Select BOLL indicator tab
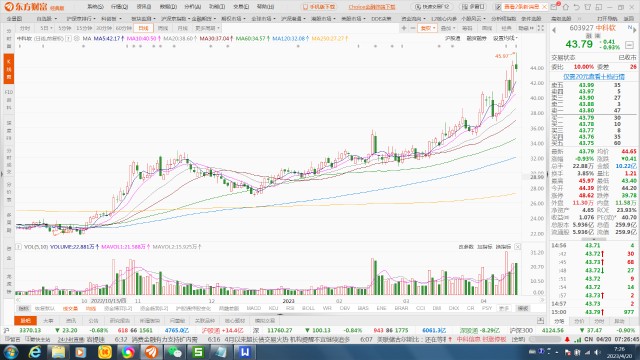 click(308, 308)
